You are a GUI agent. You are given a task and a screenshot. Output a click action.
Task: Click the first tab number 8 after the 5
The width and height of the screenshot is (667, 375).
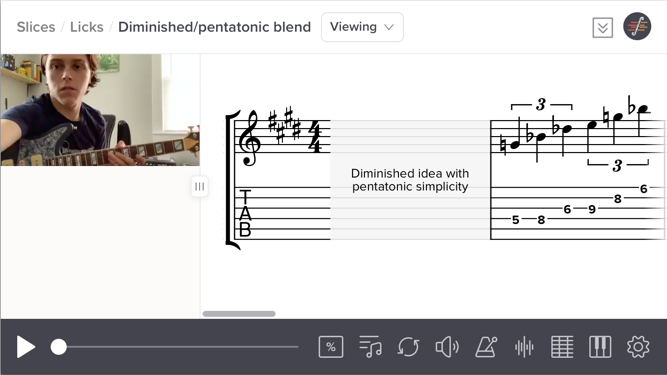point(541,220)
